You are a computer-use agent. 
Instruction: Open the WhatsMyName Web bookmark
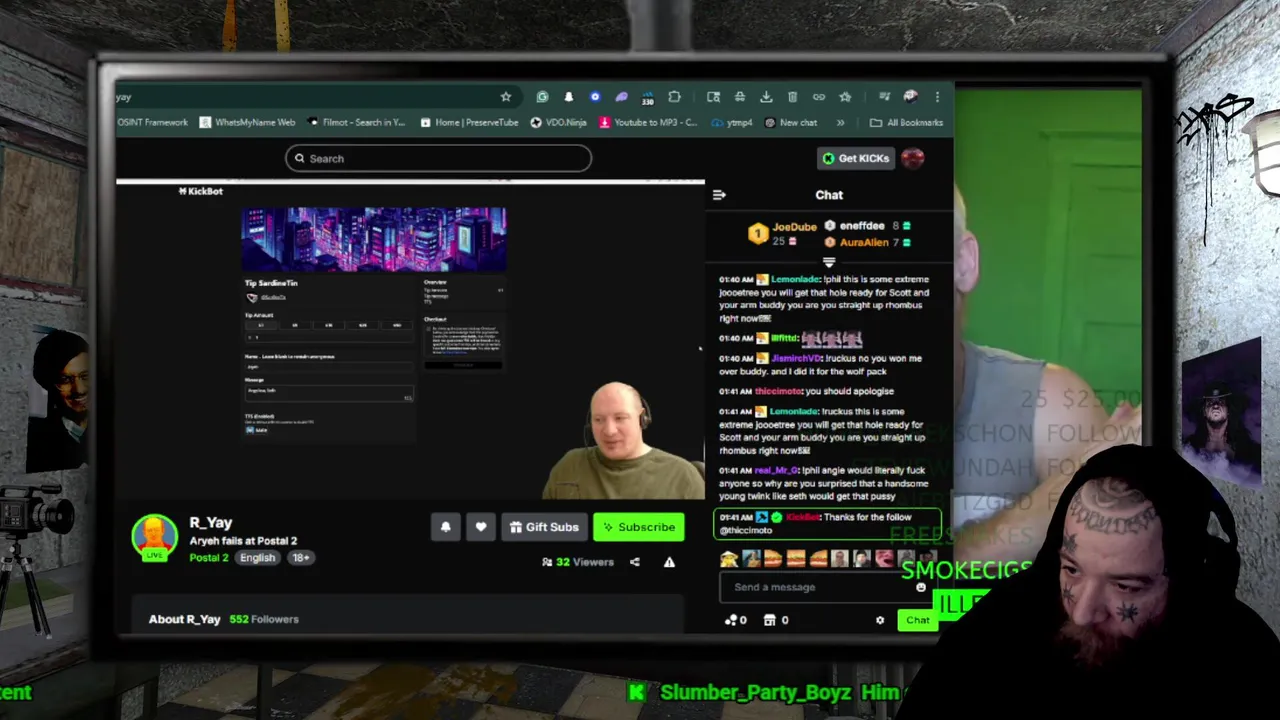click(247, 122)
